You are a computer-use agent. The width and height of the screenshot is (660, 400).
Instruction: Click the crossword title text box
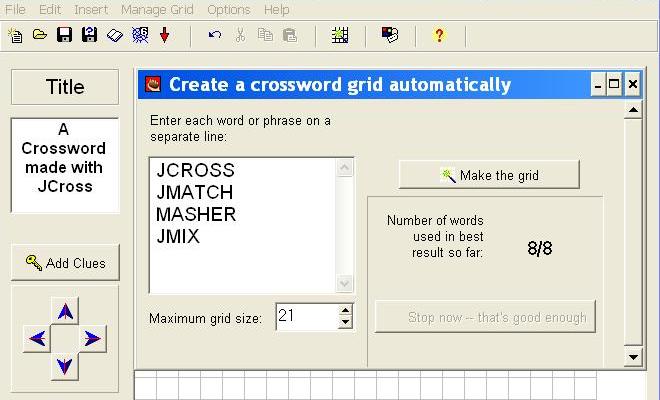coord(65,165)
